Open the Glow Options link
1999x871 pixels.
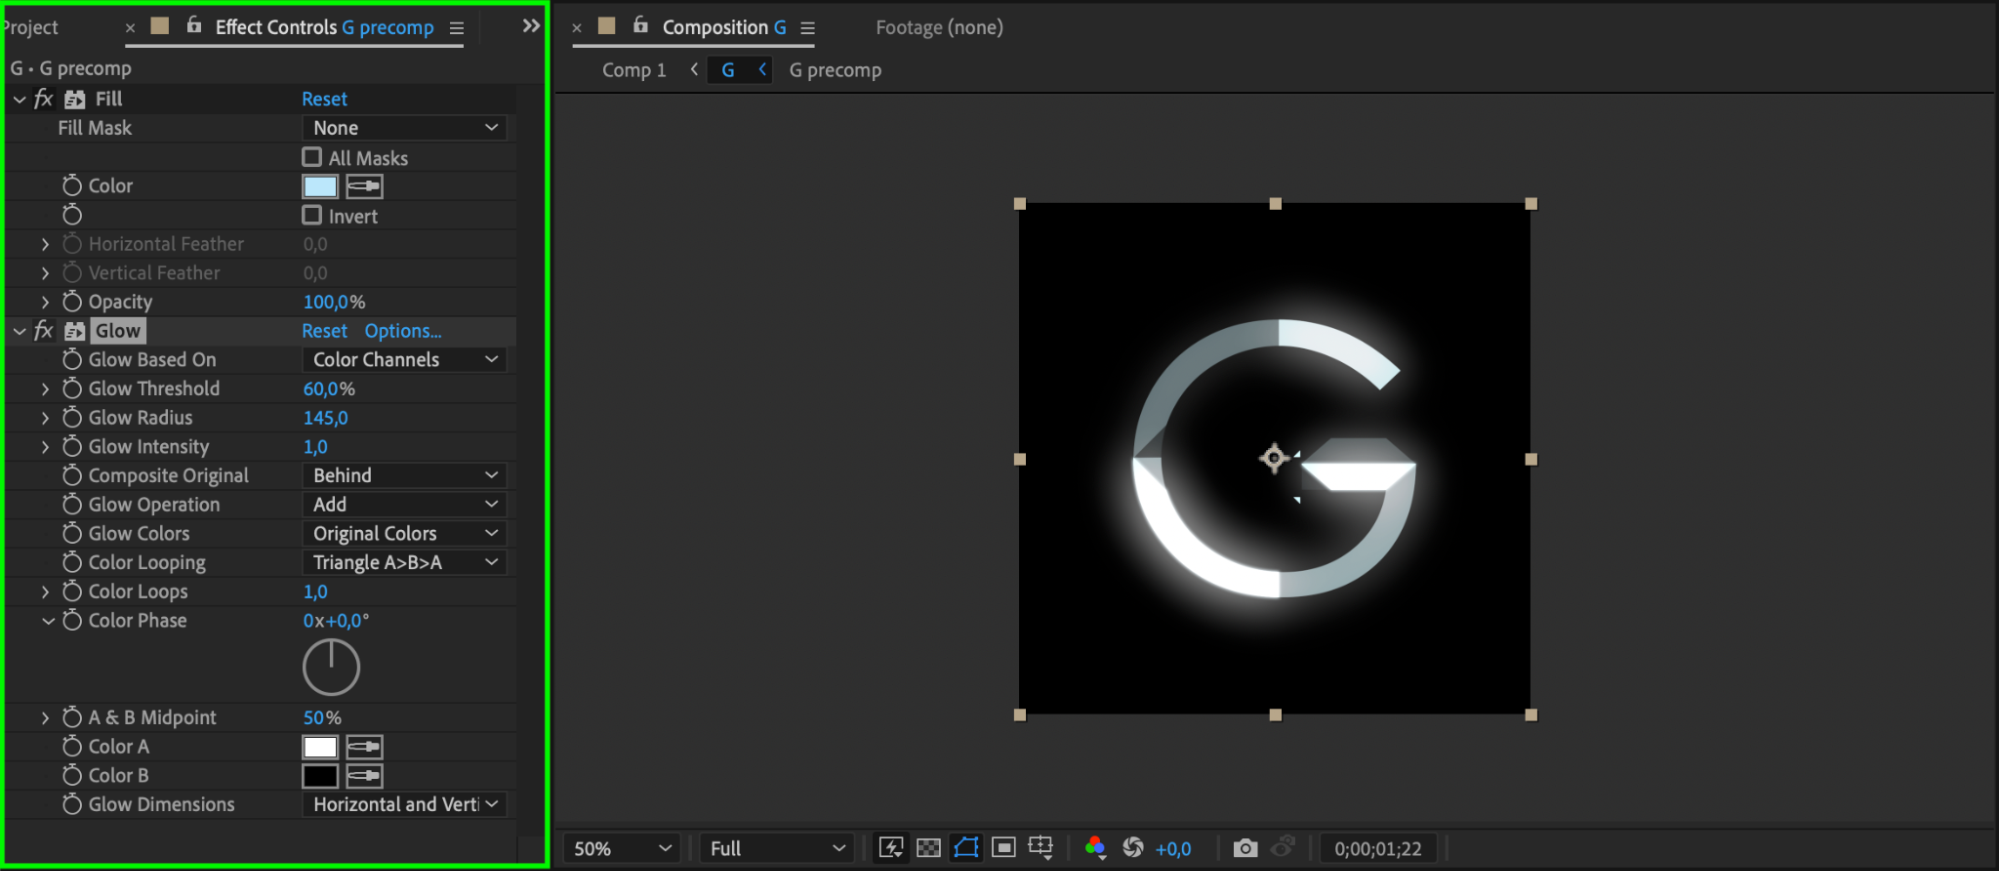click(402, 331)
